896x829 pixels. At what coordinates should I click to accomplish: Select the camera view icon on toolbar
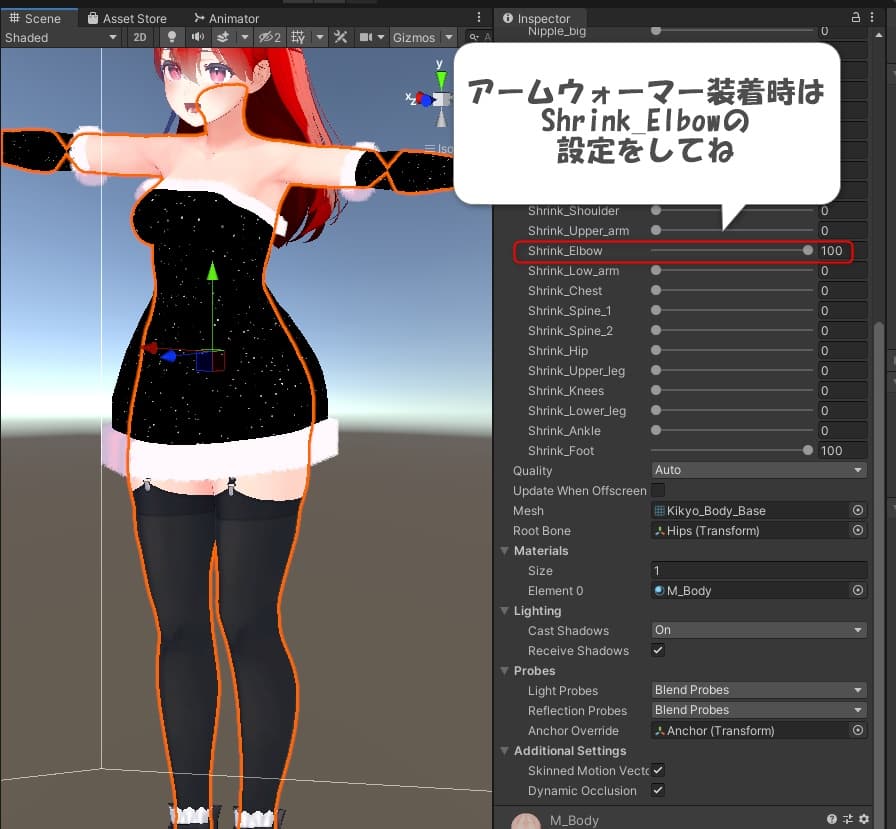(x=366, y=37)
